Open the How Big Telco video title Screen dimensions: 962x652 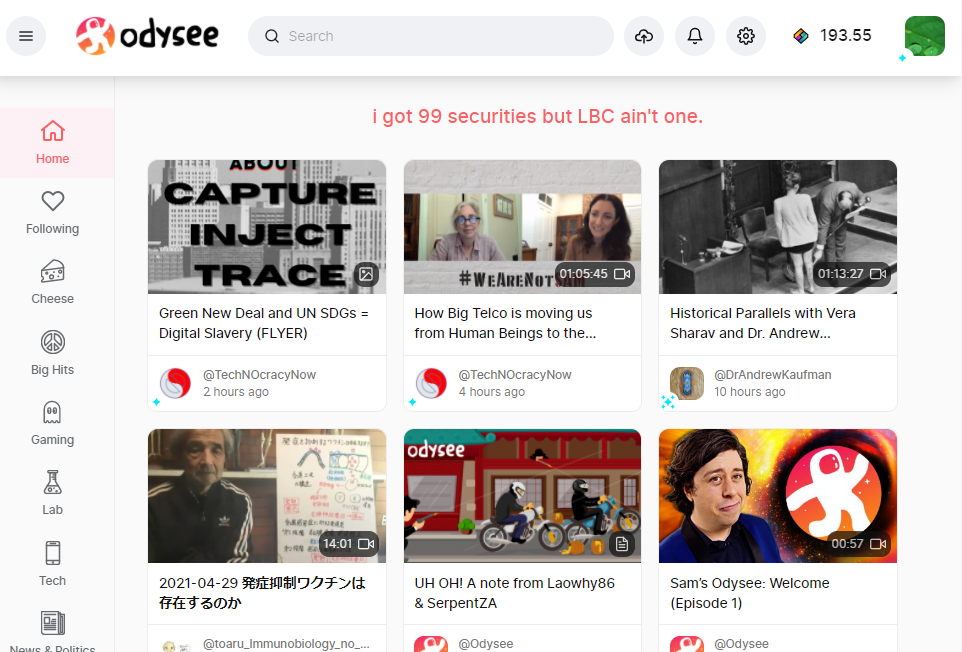(503, 323)
